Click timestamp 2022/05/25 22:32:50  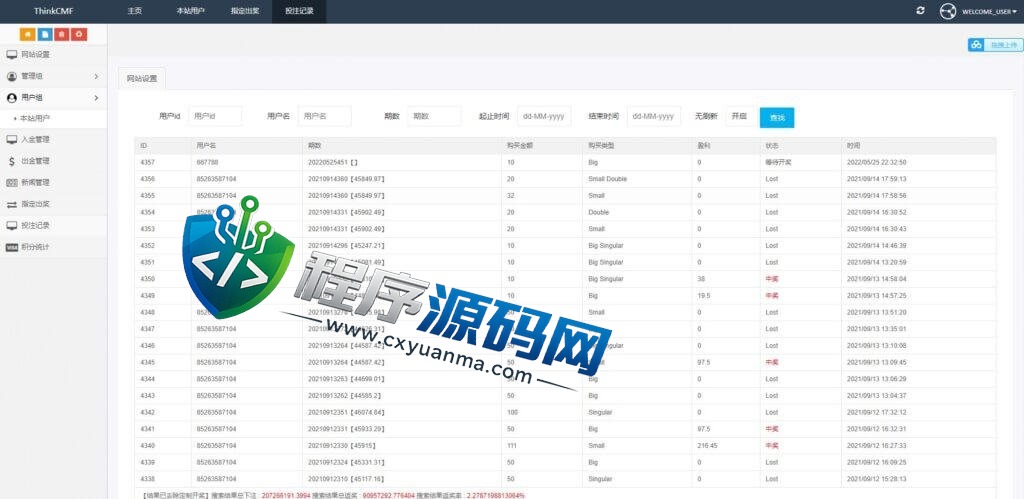coord(876,162)
